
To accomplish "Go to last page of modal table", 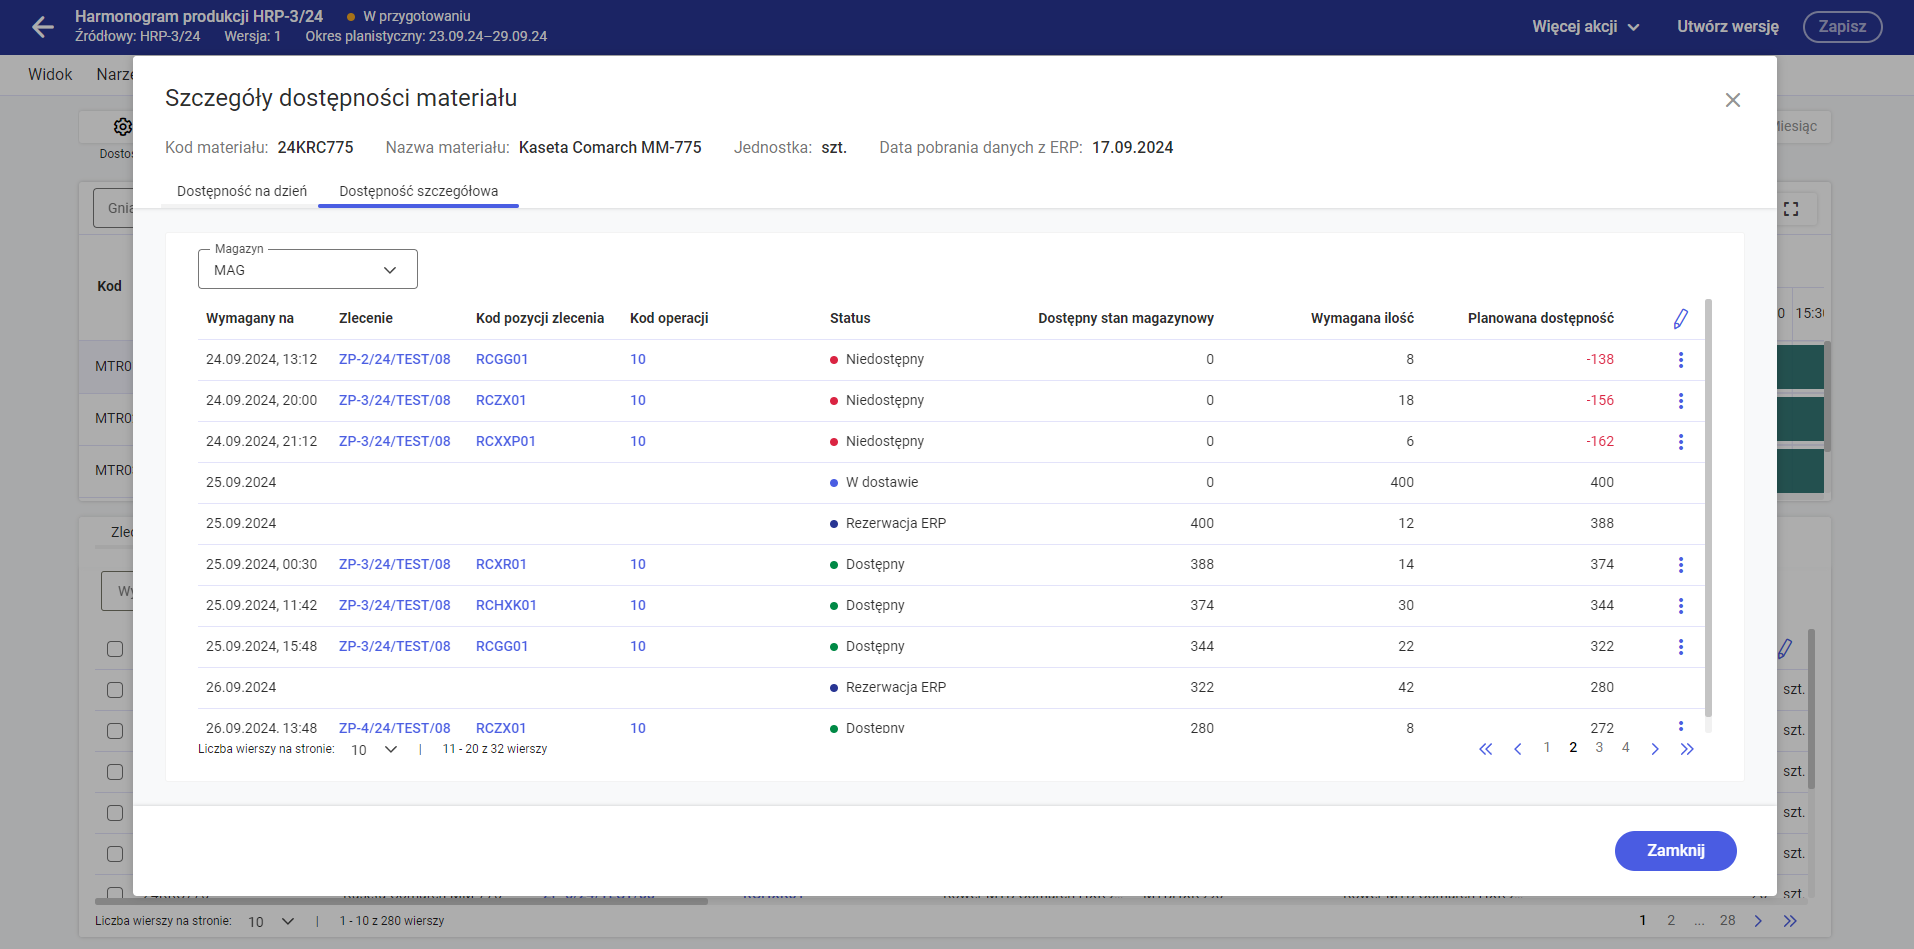I will click(1687, 749).
